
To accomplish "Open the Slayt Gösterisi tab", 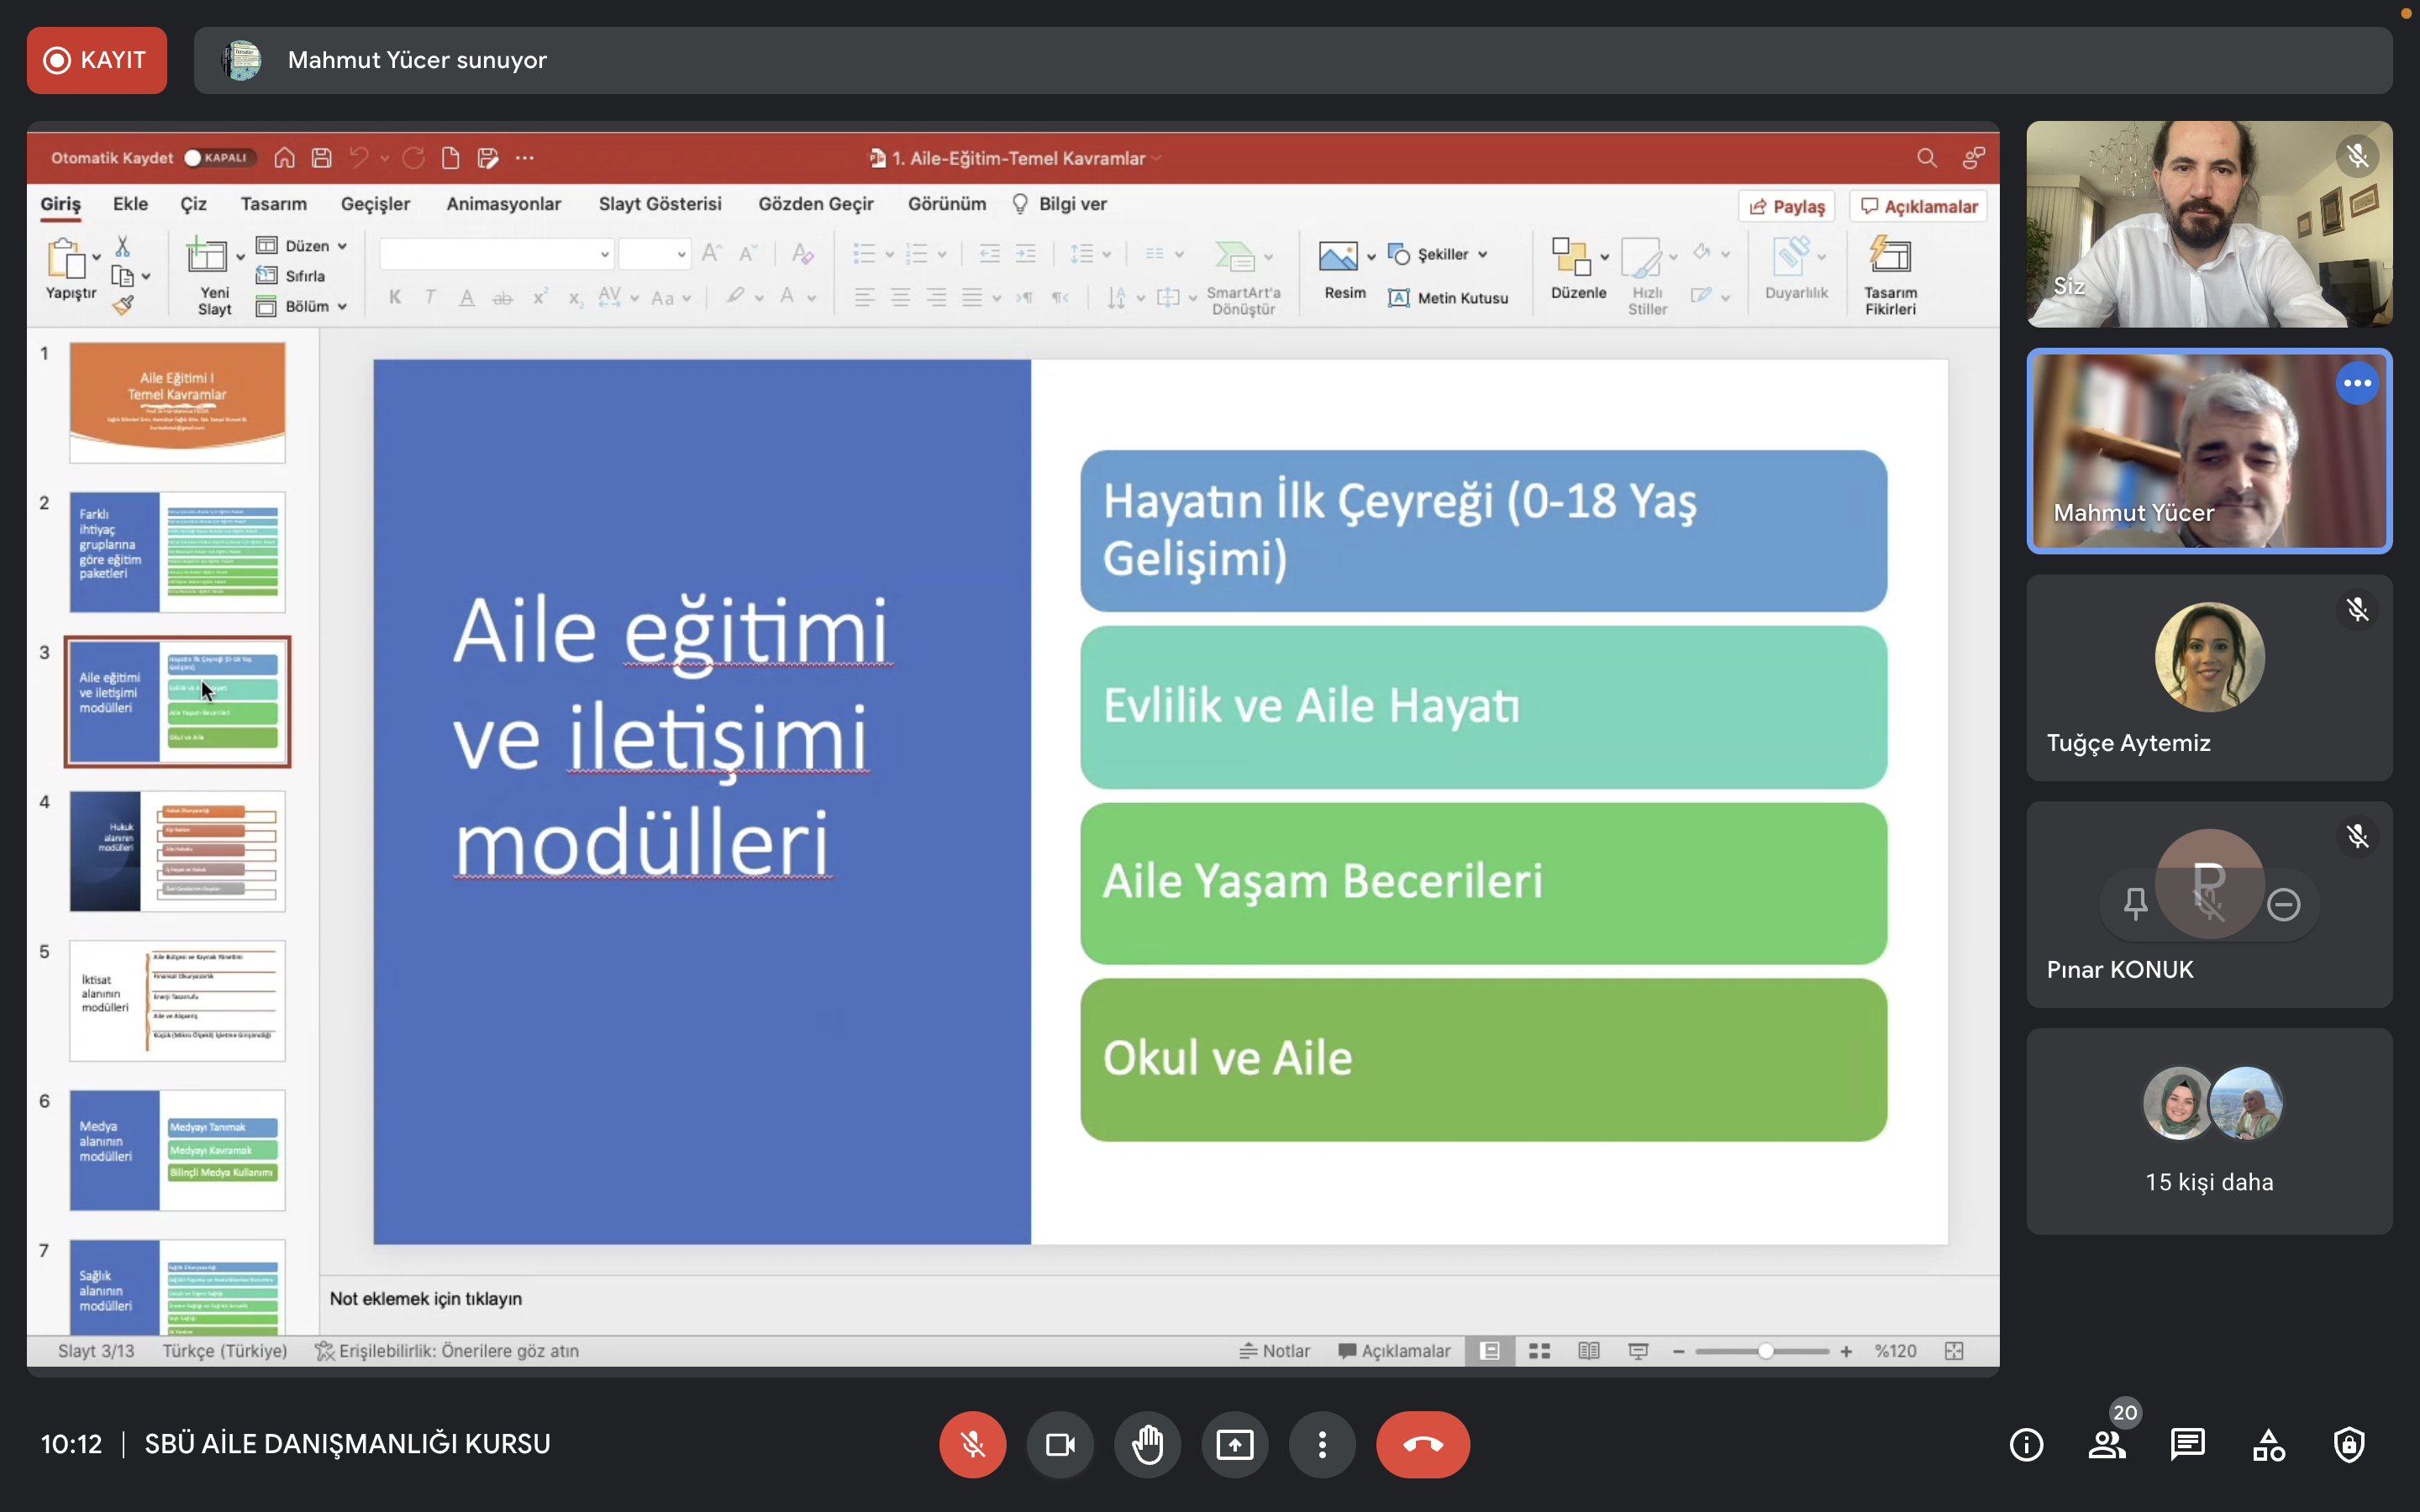I will coord(660,204).
